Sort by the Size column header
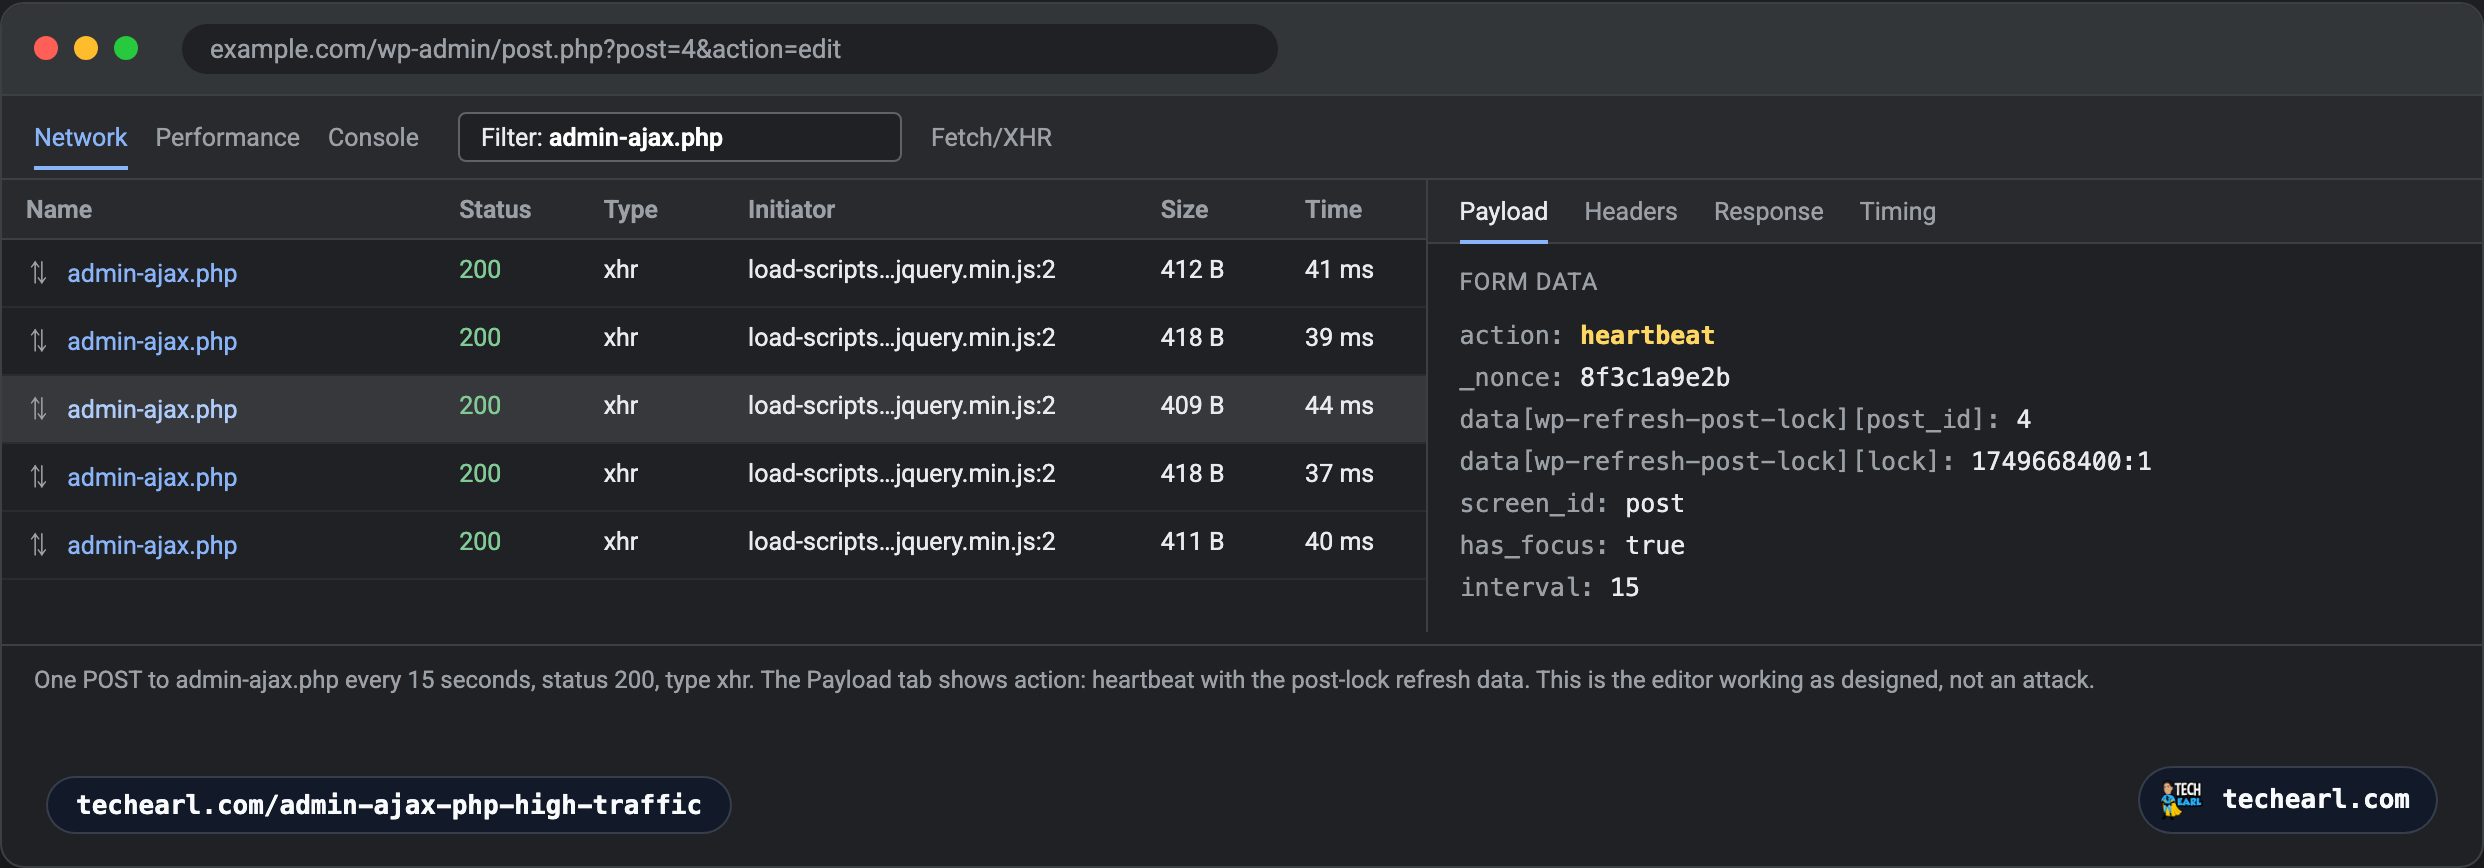Viewport: 2484px width, 868px height. 1184,209
